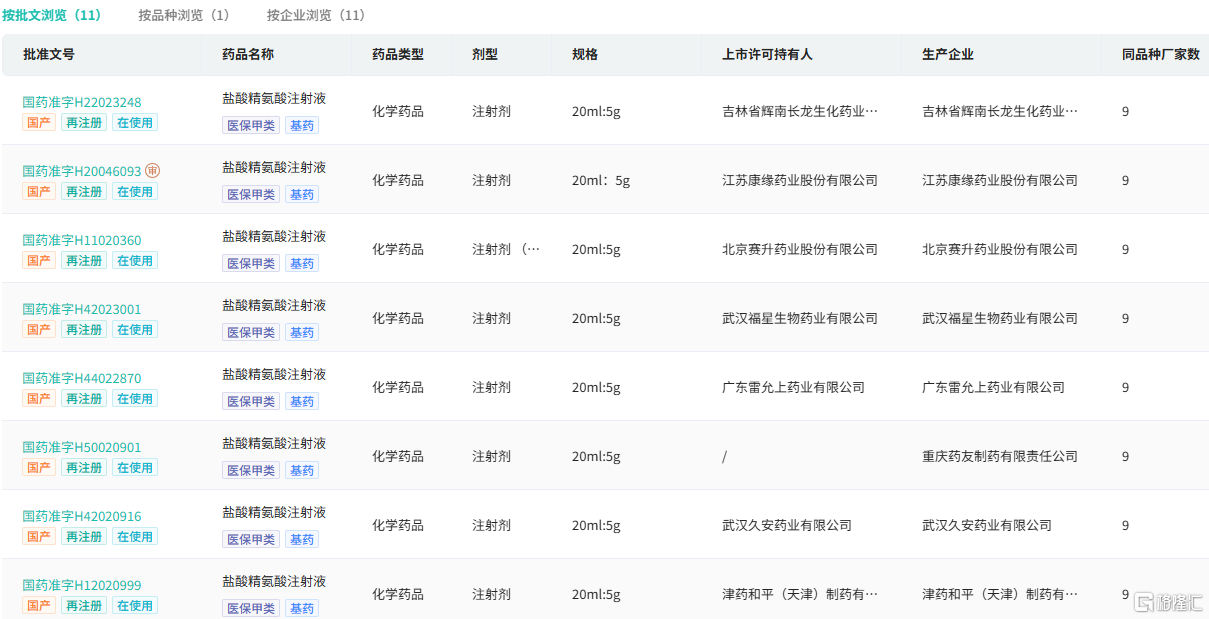1209x619 pixels.
Task: Switch to 按品种浏览（1）tab
Action: (x=184, y=15)
